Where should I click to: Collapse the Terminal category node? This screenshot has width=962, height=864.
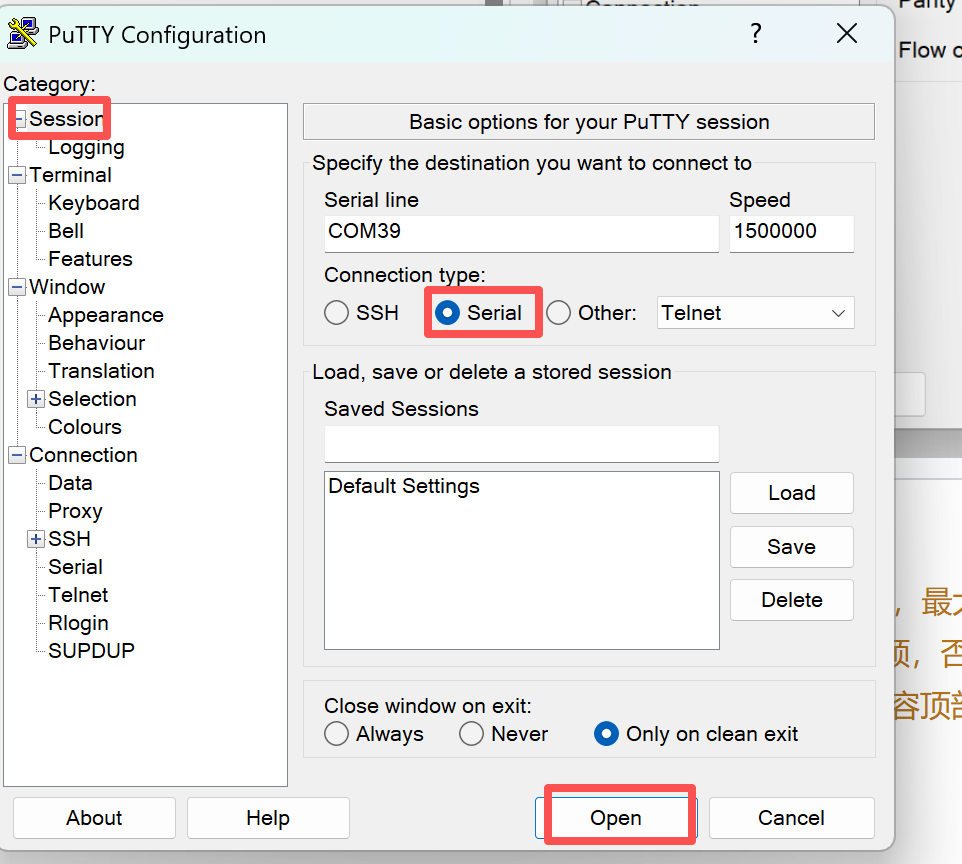click(17, 175)
